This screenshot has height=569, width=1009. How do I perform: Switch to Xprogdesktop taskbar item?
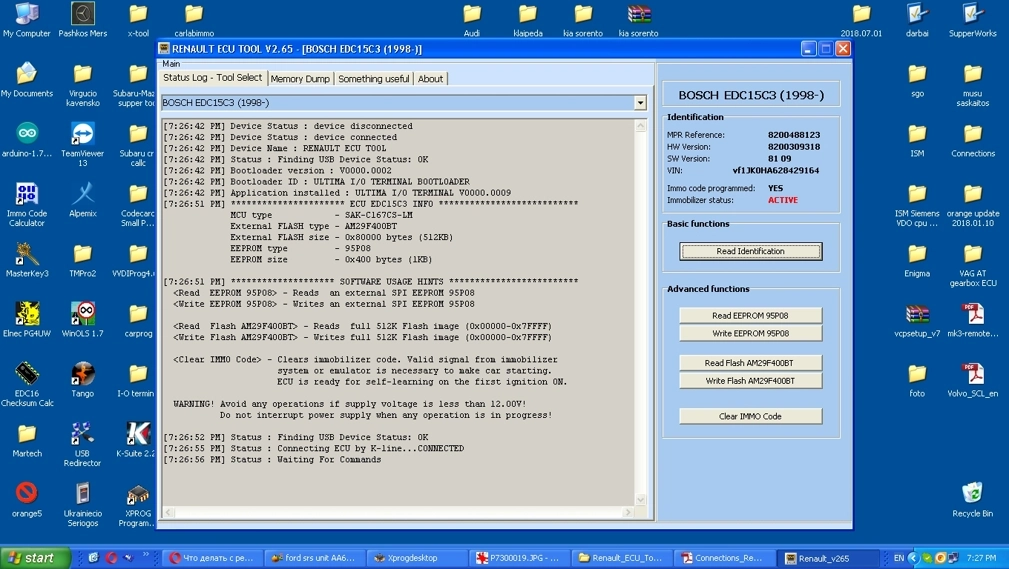pos(417,558)
